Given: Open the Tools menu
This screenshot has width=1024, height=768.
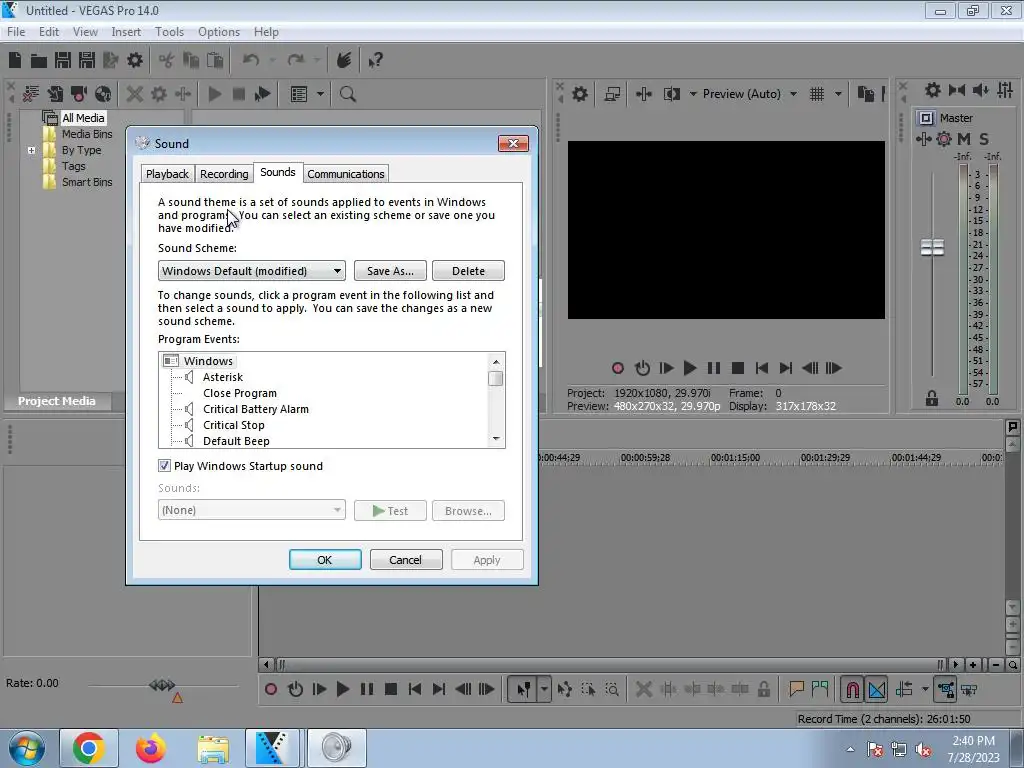Looking at the screenshot, I should [x=169, y=32].
